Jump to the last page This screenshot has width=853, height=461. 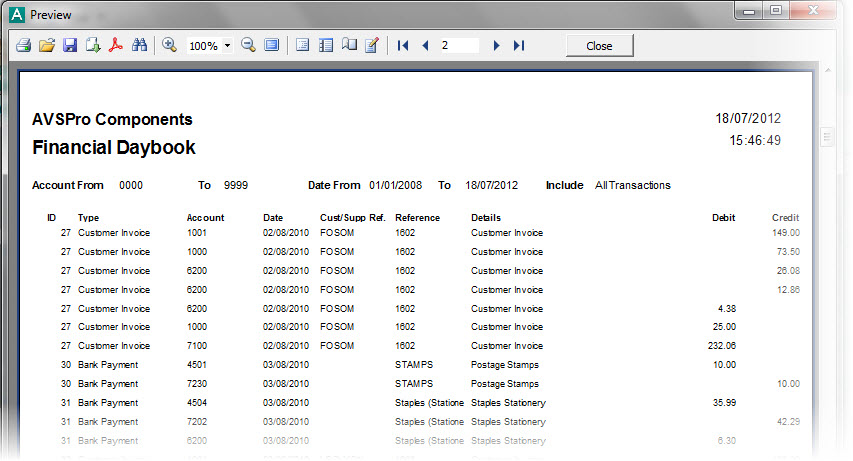point(519,46)
